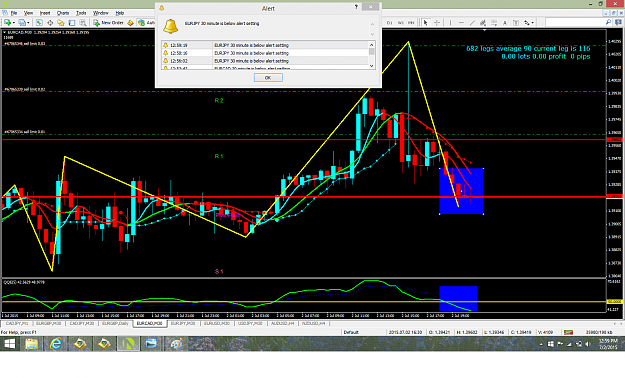Open the Strategy Tester magnifier icon
The image size is (625, 378).
pos(83,23)
